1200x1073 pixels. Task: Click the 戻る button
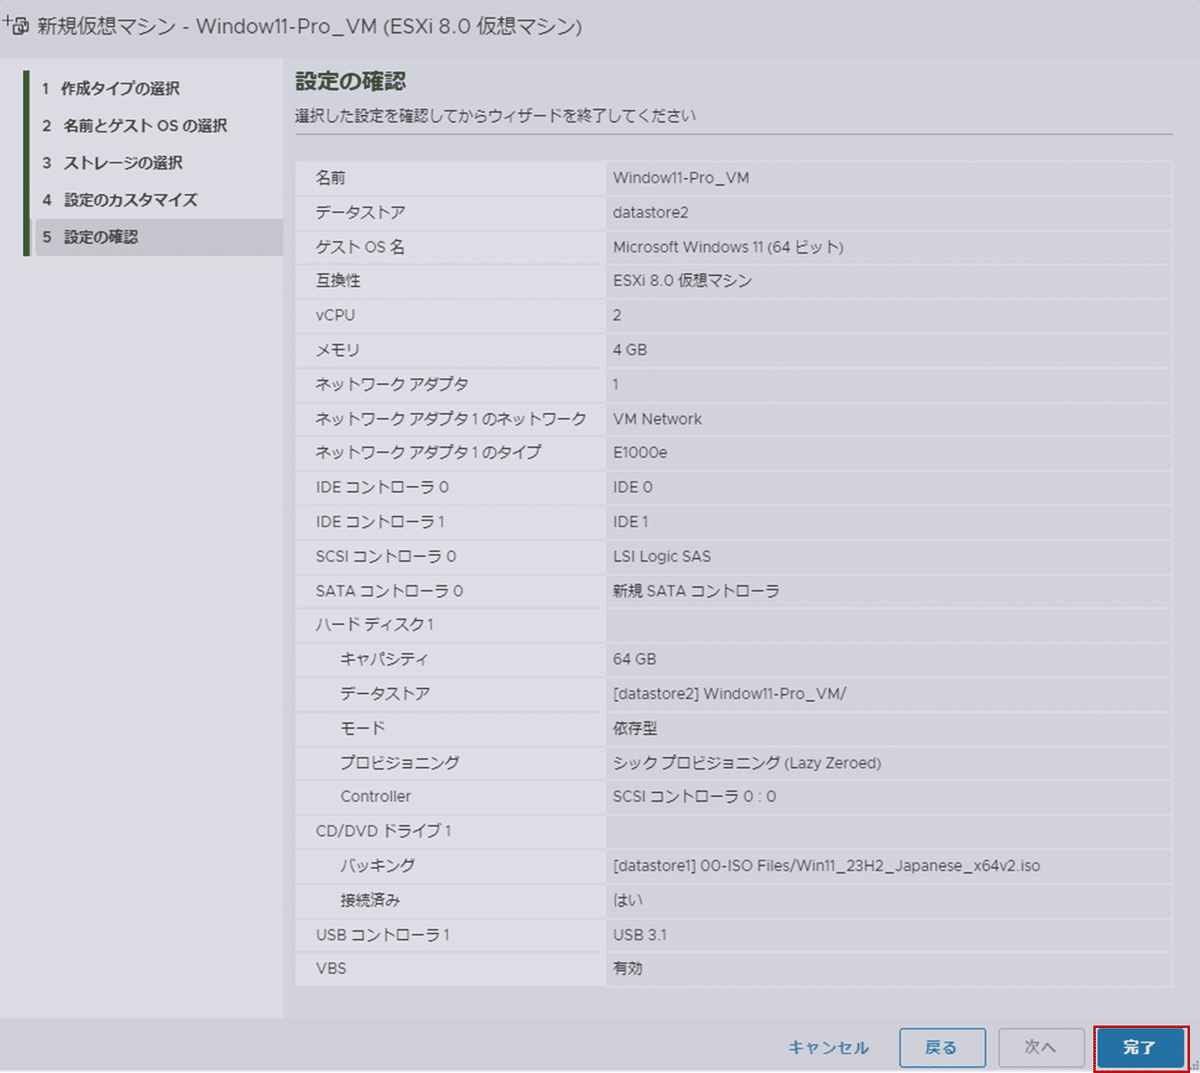click(x=942, y=1047)
